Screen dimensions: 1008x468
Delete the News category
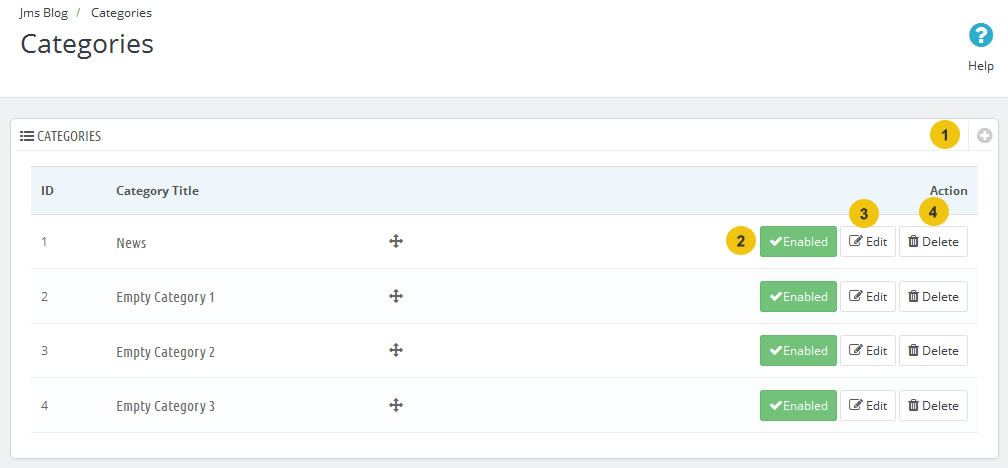(933, 242)
